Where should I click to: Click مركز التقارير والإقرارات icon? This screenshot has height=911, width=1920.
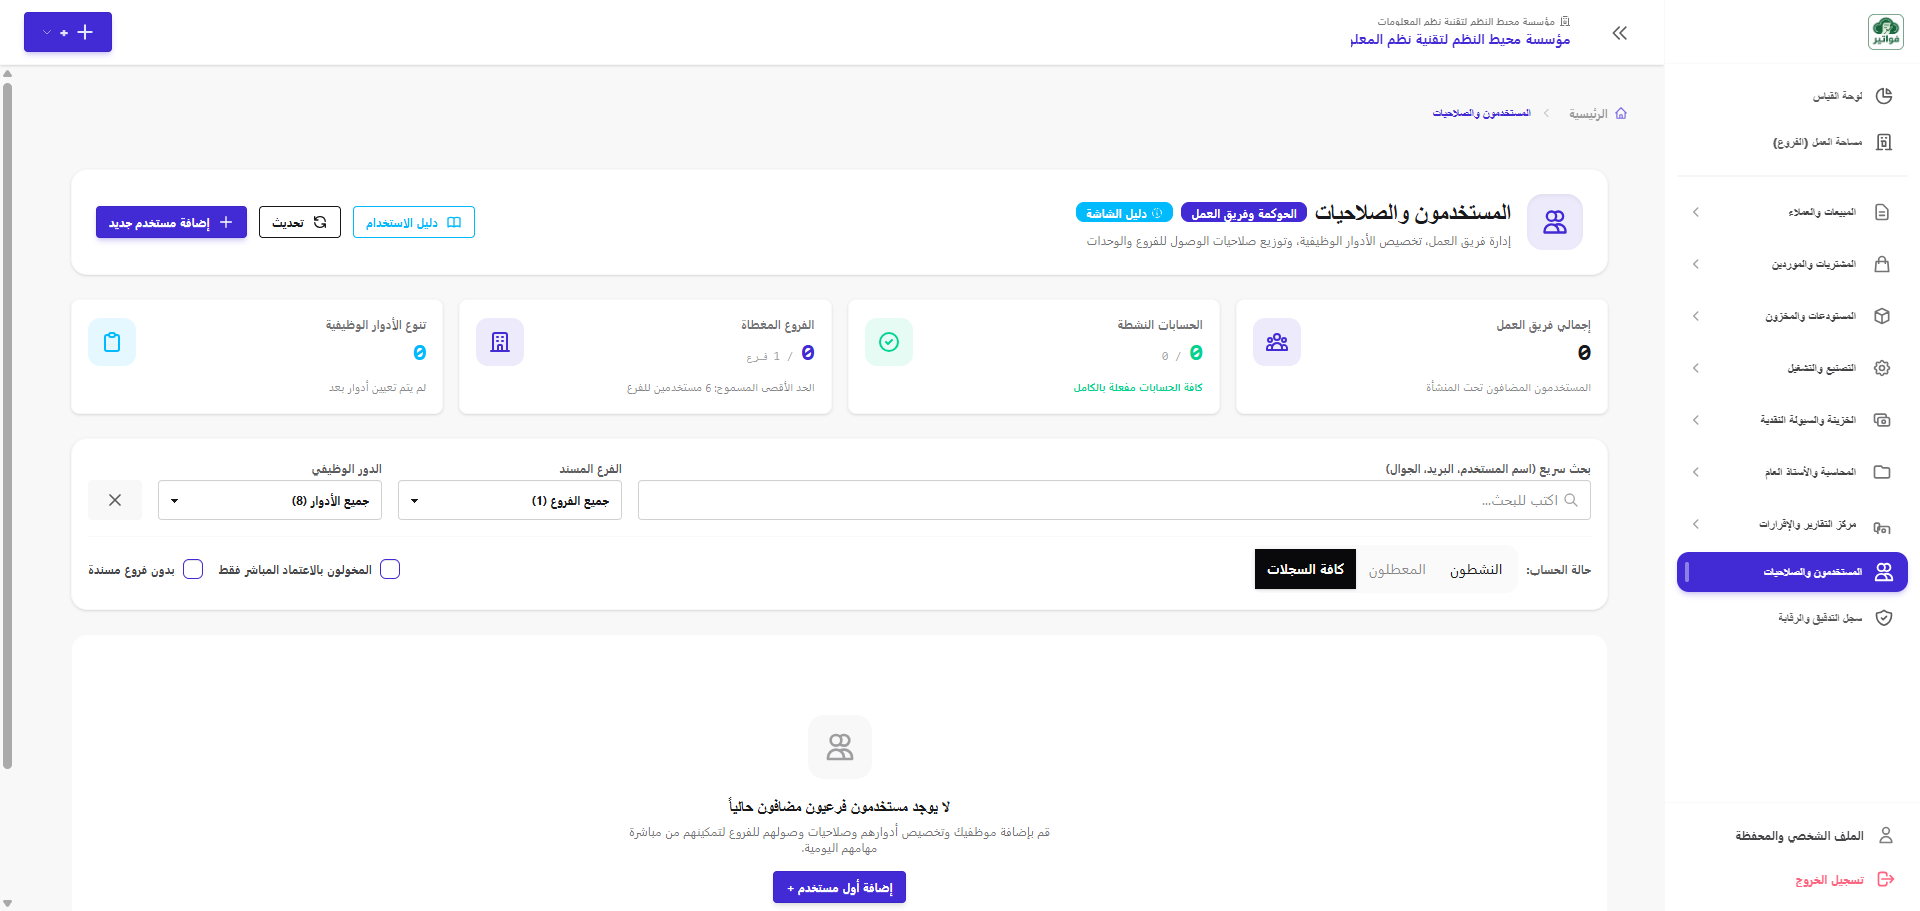[1882, 526]
